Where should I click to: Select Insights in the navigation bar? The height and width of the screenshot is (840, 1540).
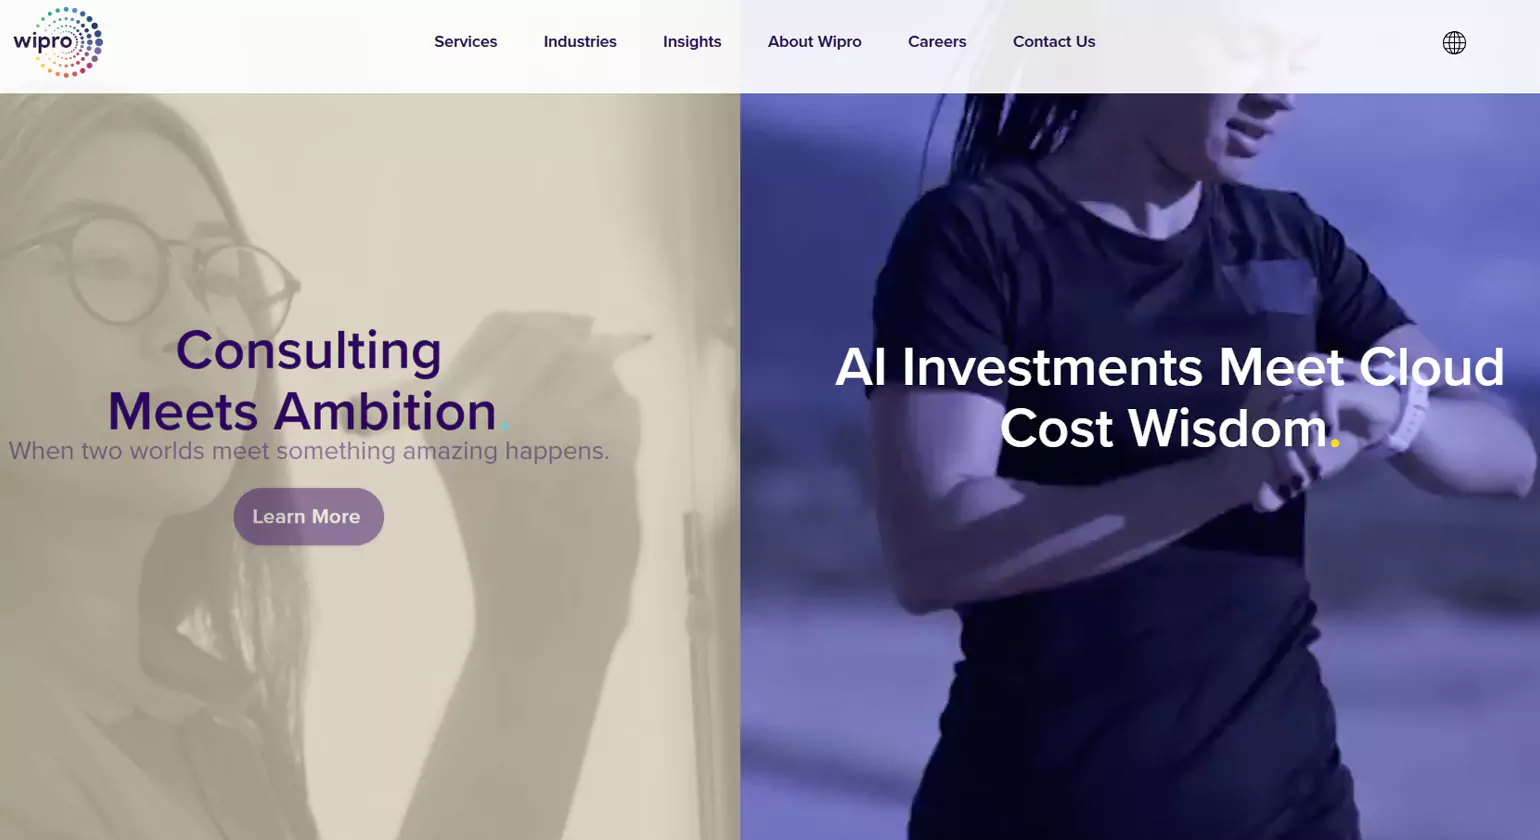692,42
